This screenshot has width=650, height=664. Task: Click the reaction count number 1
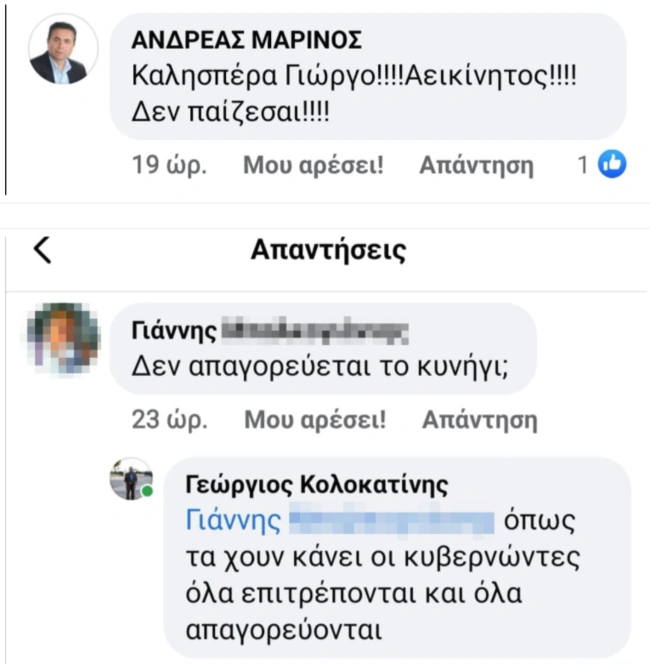[x=583, y=165]
